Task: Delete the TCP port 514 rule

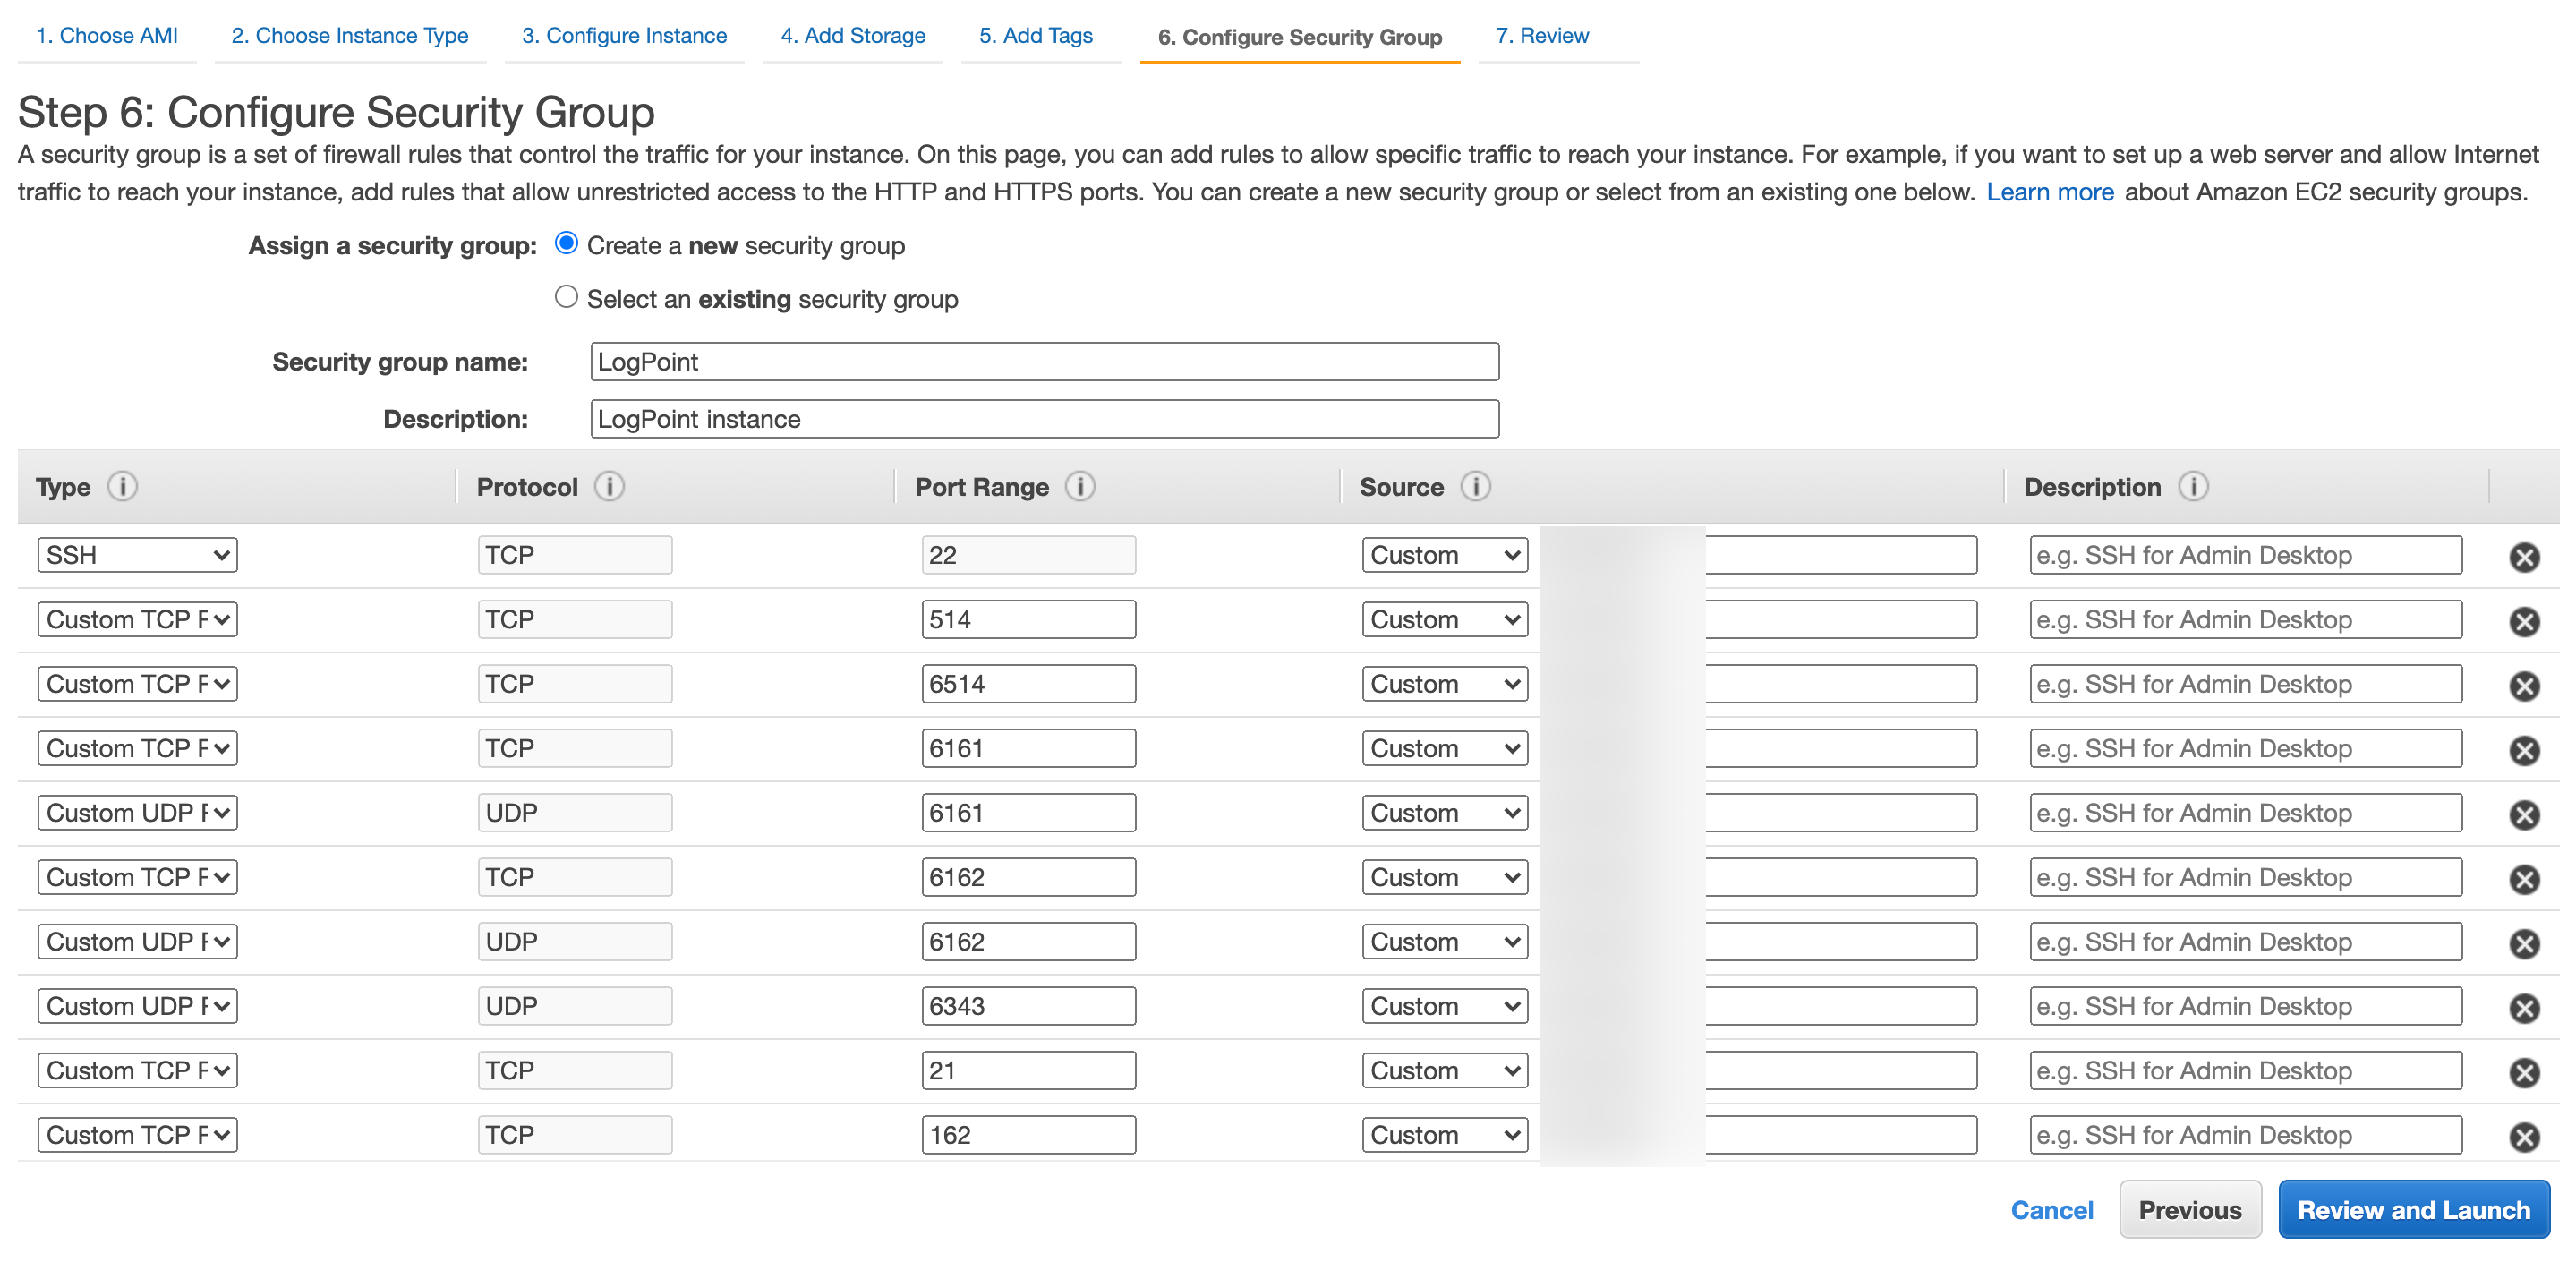Action: coord(2525,621)
